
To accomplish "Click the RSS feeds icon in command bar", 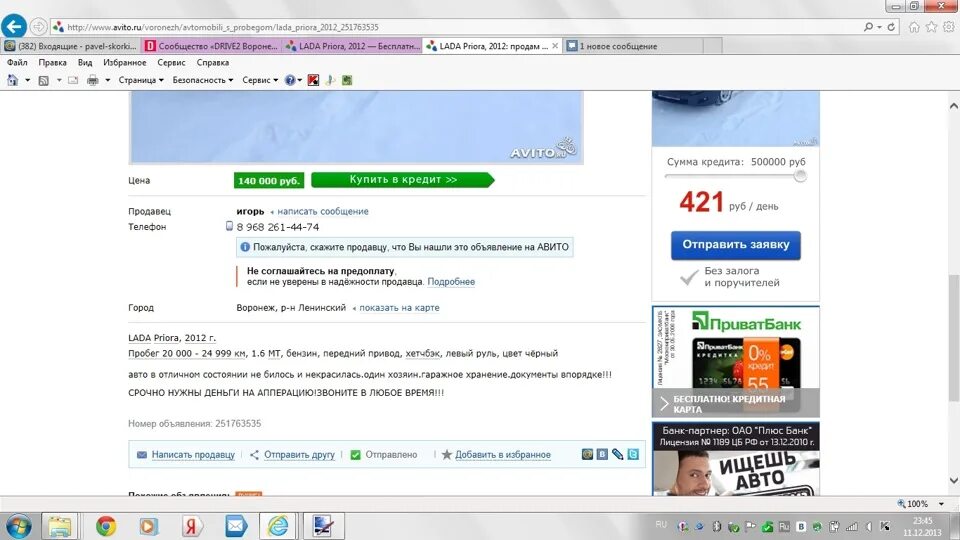I will [x=43, y=80].
